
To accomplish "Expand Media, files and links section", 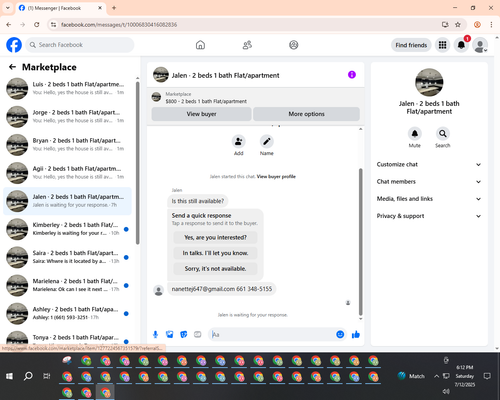I will click(429, 199).
